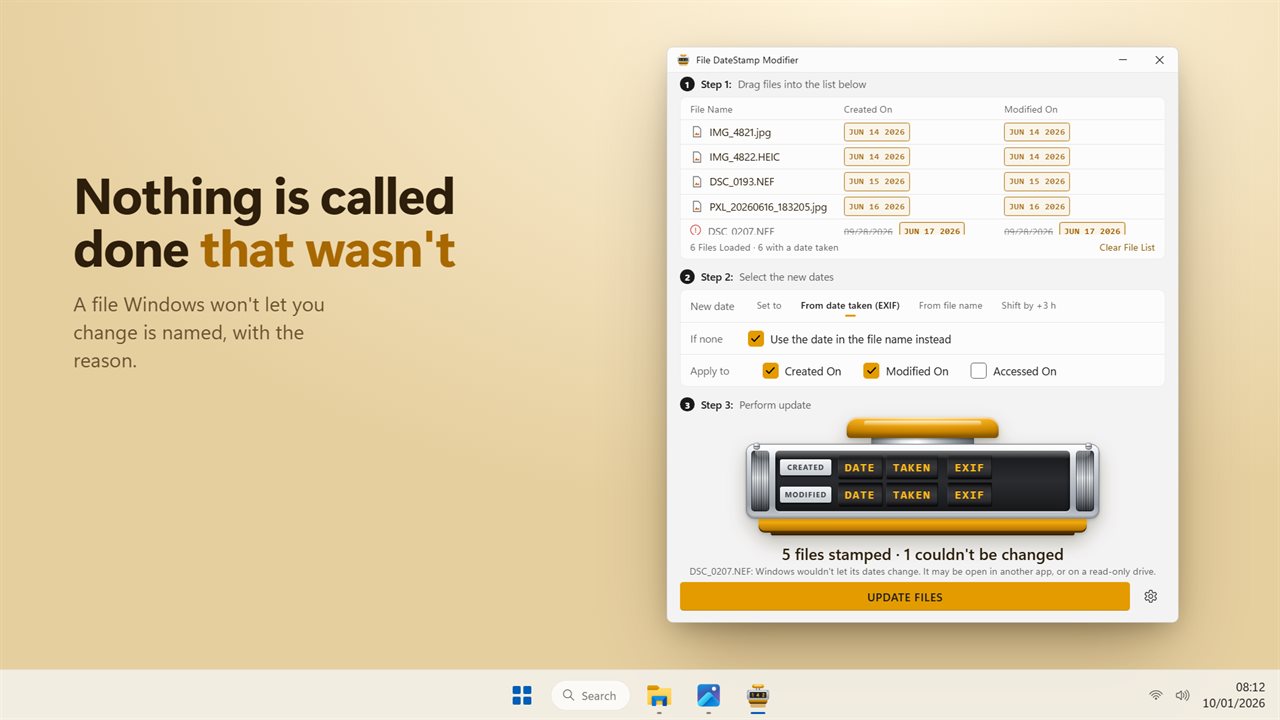Click the red warning icon beside DSC_0207.NEF
1280x720 pixels.
point(697,230)
